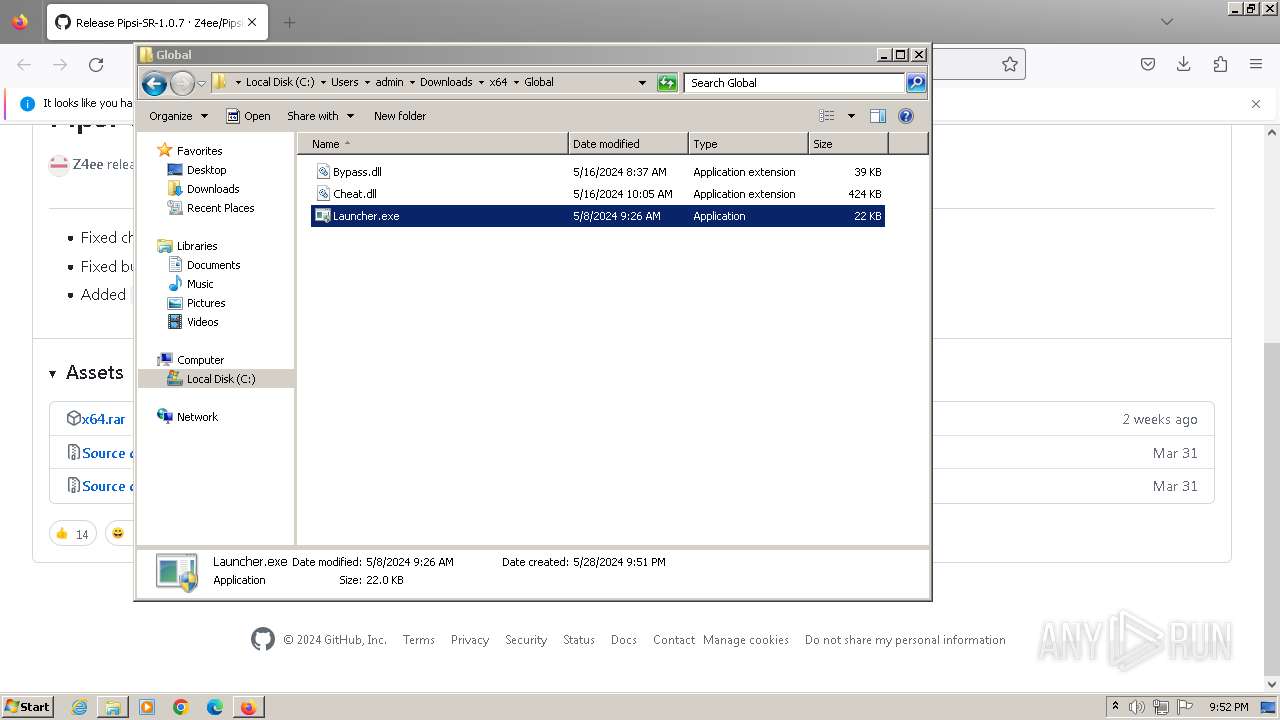Open Explorer Help
1280x720 pixels.
(906, 116)
